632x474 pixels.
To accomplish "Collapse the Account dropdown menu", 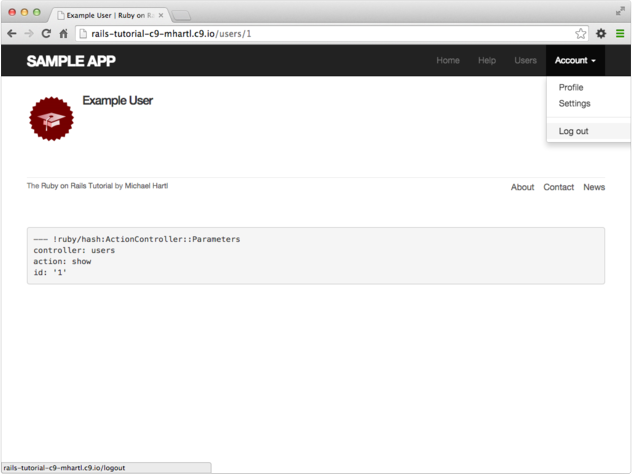I will click(x=575, y=60).
